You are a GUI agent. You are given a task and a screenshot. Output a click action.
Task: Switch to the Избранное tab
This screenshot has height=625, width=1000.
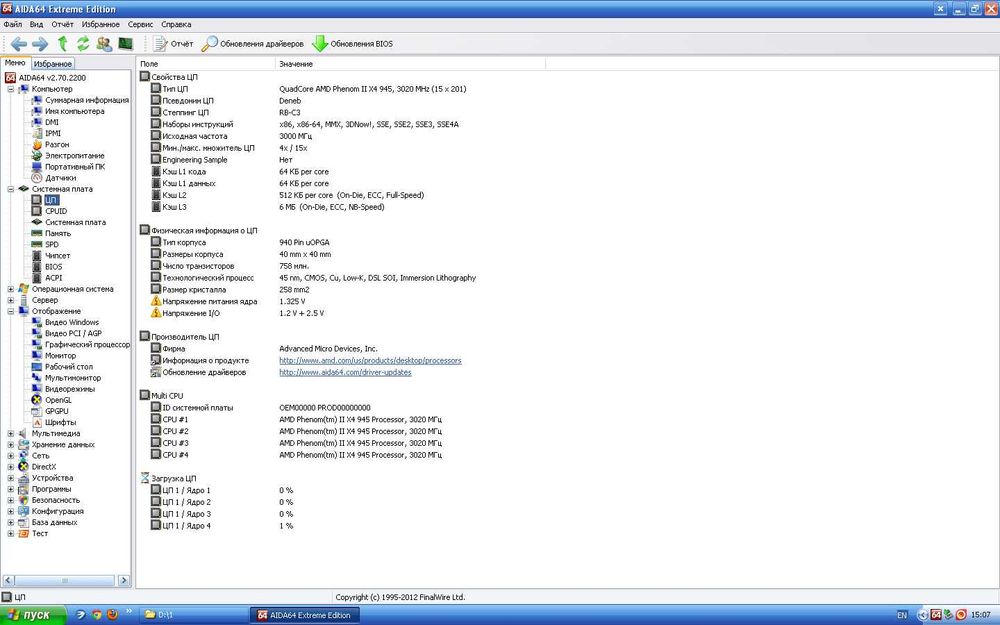pyautogui.click(x=53, y=64)
